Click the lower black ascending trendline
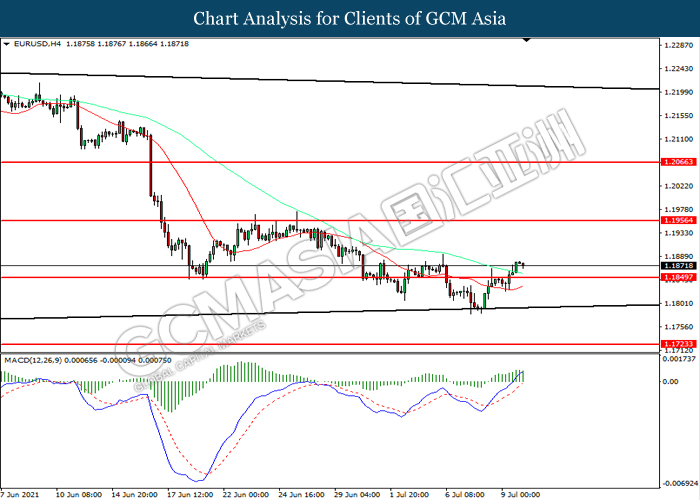The image size is (700, 500). click(300, 313)
